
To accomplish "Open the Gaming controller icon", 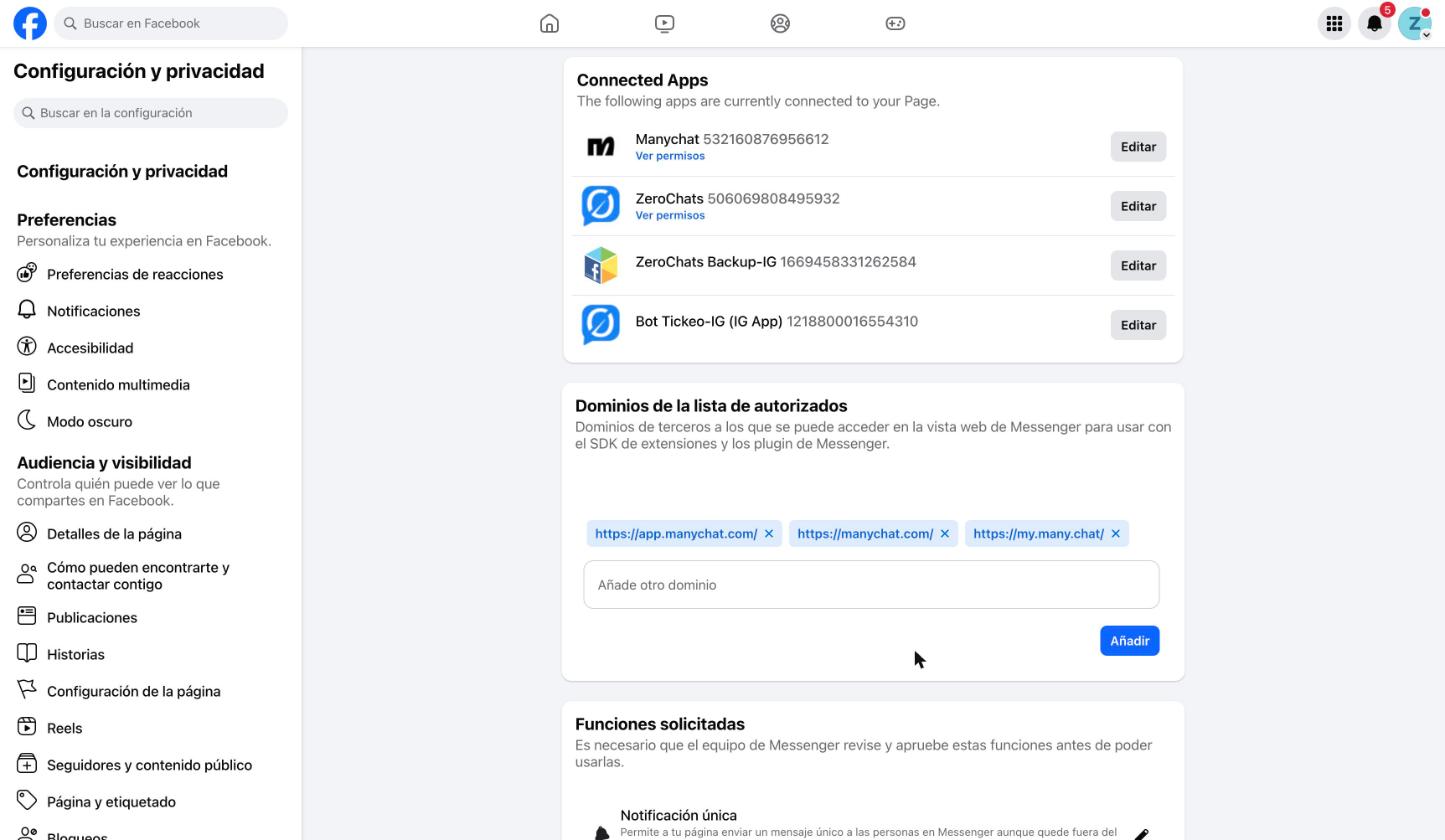I will coord(896,23).
